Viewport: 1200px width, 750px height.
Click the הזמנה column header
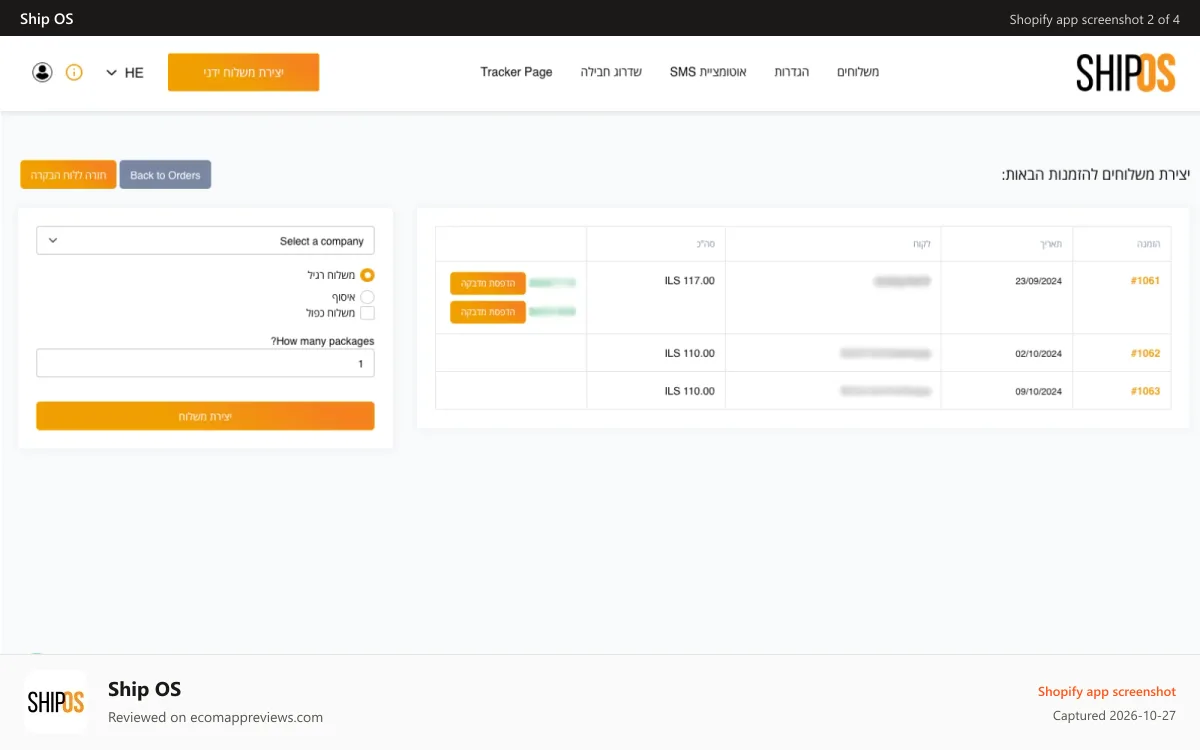click(x=1149, y=244)
